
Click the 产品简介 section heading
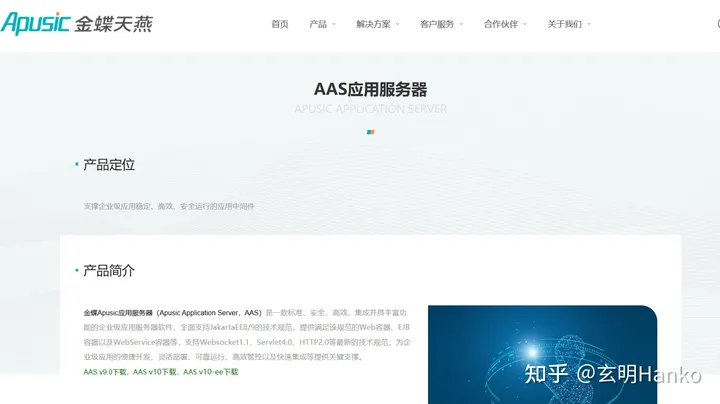pyautogui.click(x=109, y=271)
